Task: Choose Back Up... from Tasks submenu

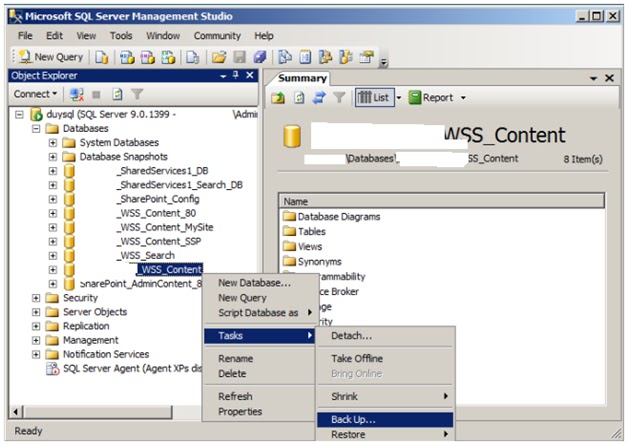Action: click(x=385, y=419)
